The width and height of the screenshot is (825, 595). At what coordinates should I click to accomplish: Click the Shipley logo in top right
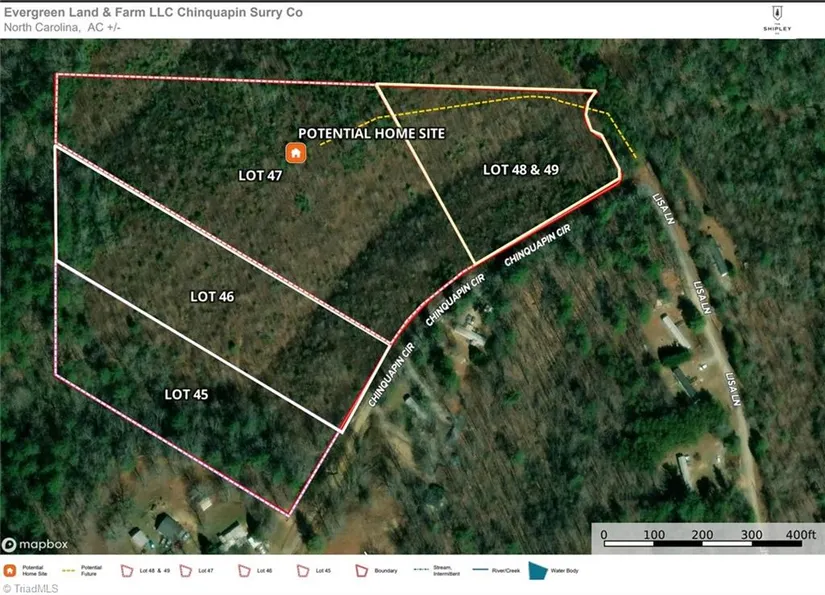coord(778,19)
